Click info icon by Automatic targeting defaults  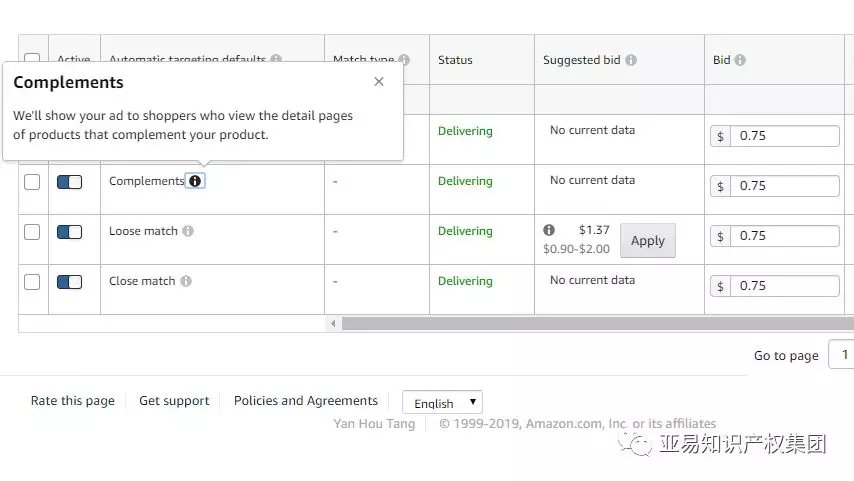(276, 60)
